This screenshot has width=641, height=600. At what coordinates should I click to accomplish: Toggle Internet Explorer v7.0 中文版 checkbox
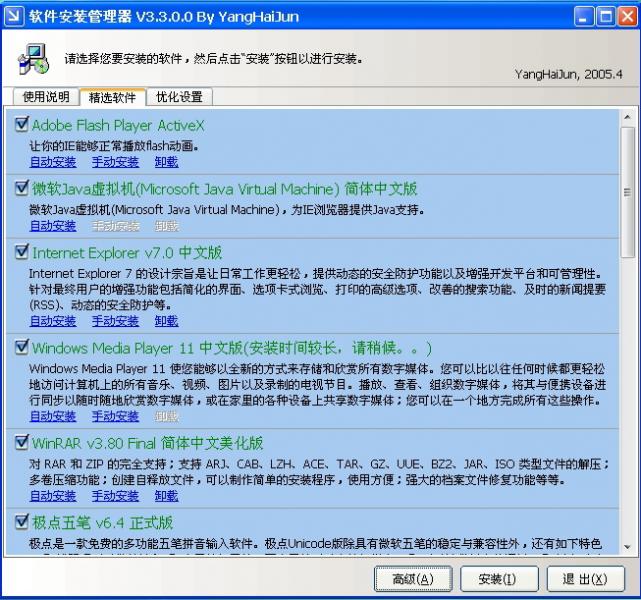21,252
